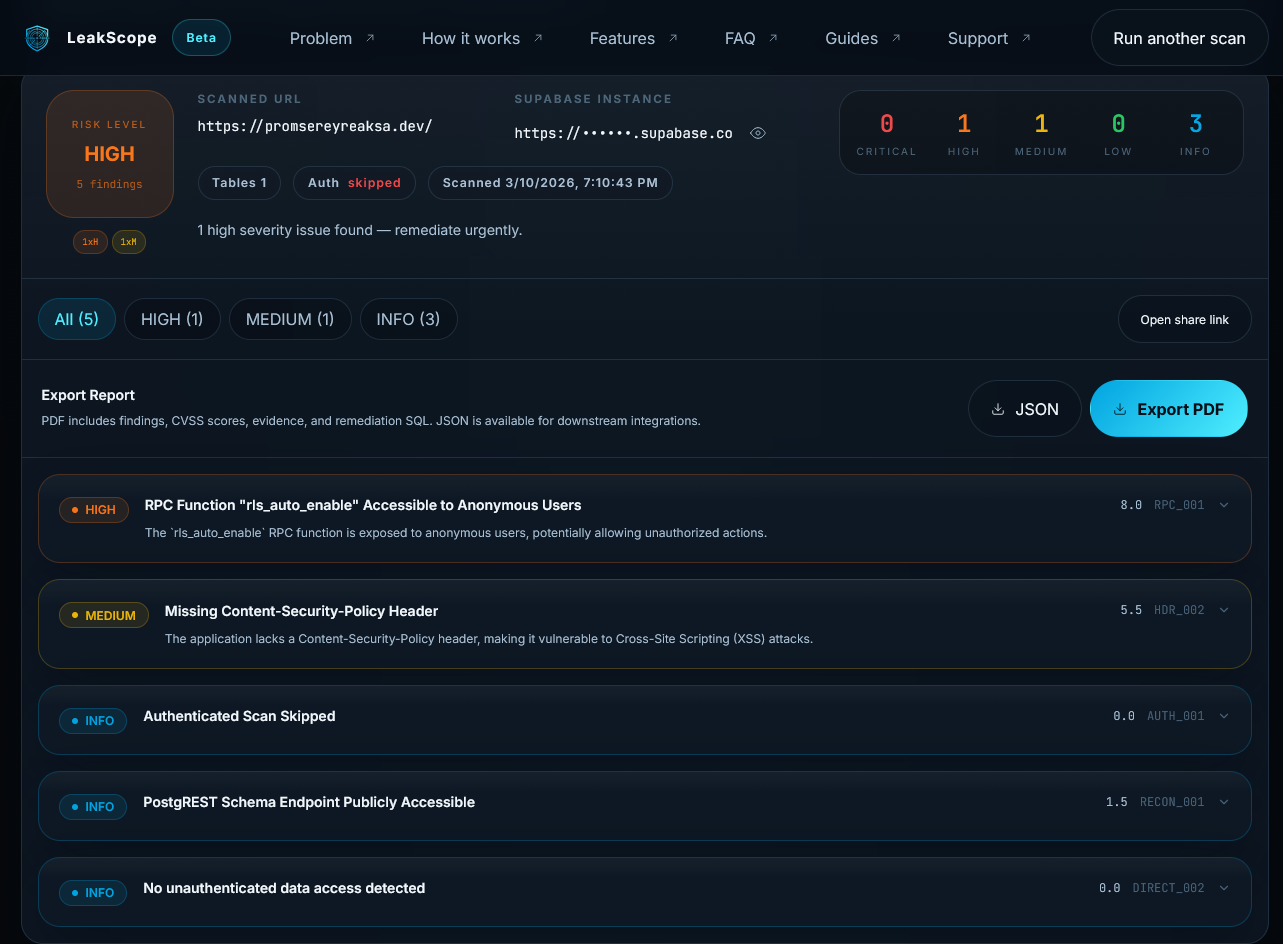Click the arrow icon beside Features
Image resolution: width=1283 pixels, height=944 pixels.
(x=673, y=38)
